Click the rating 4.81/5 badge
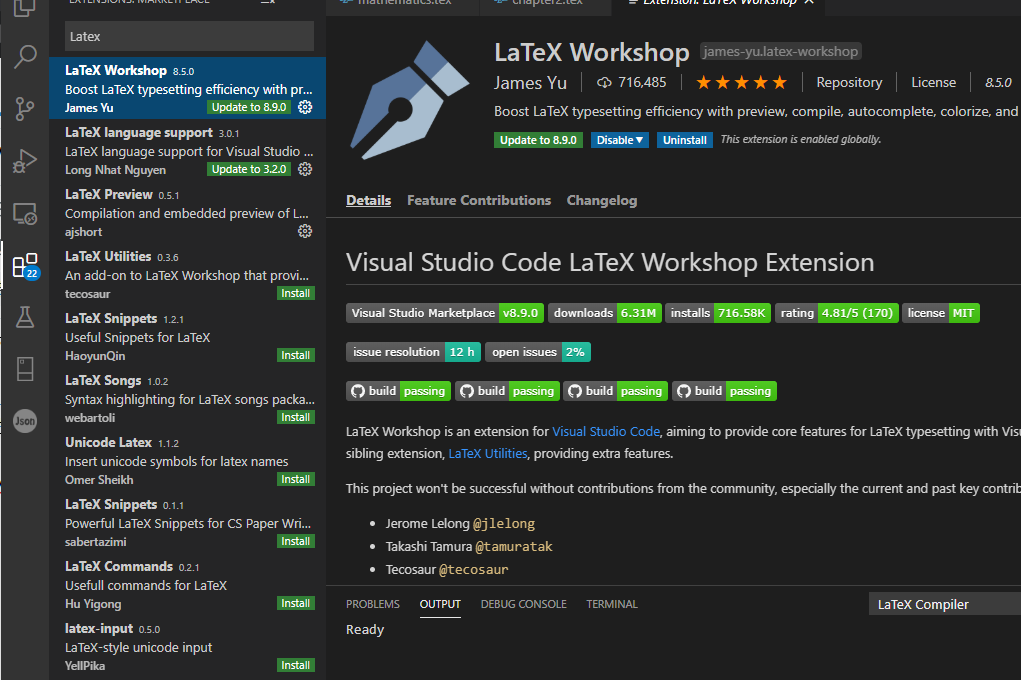Viewport: 1021px width, 680px height. (x=837, y=313)
